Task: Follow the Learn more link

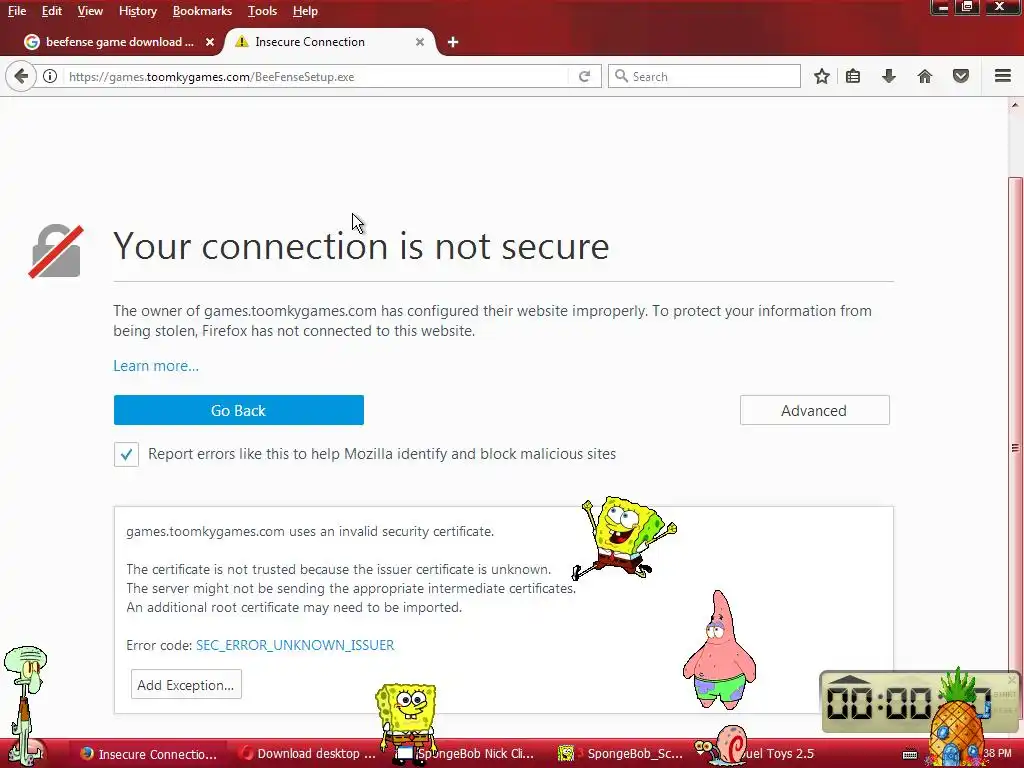Action: pyautogui.click(x=156, y=366)
